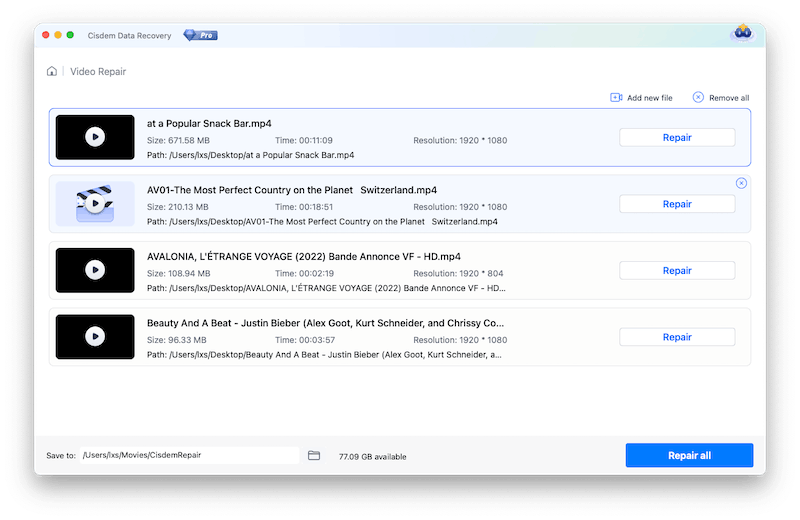The width and height of the screenshot is (800, 520).
Task: Go to the home screen via house icon
Action: click(x=52, y=71)
